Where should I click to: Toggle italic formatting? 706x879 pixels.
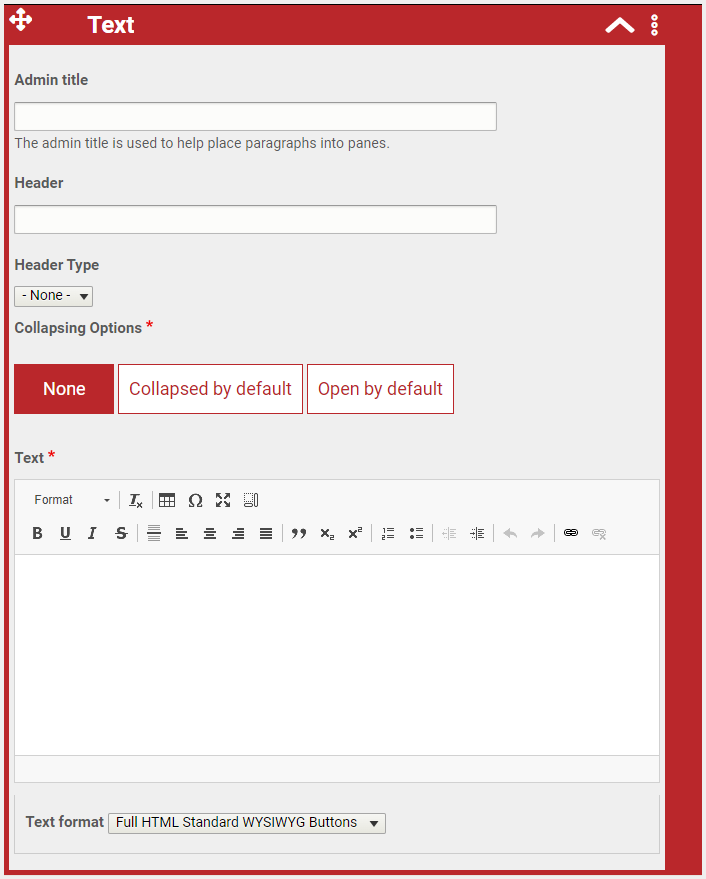tap(93, 533)
